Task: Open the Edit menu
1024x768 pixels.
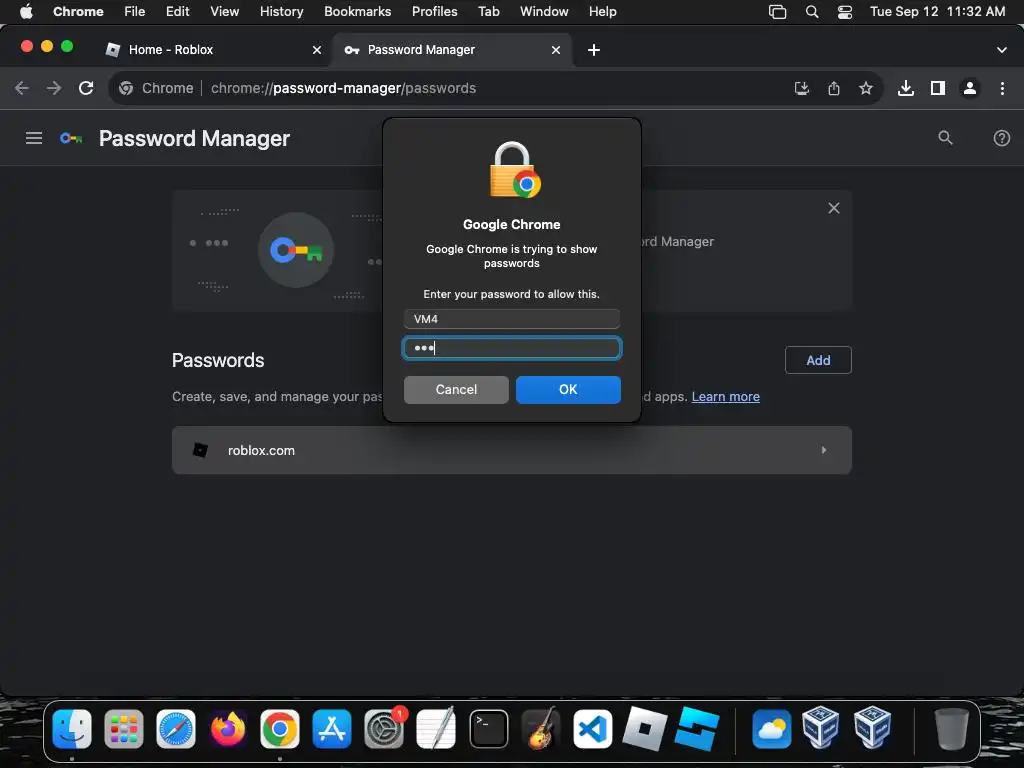Action: coord(177,11)
